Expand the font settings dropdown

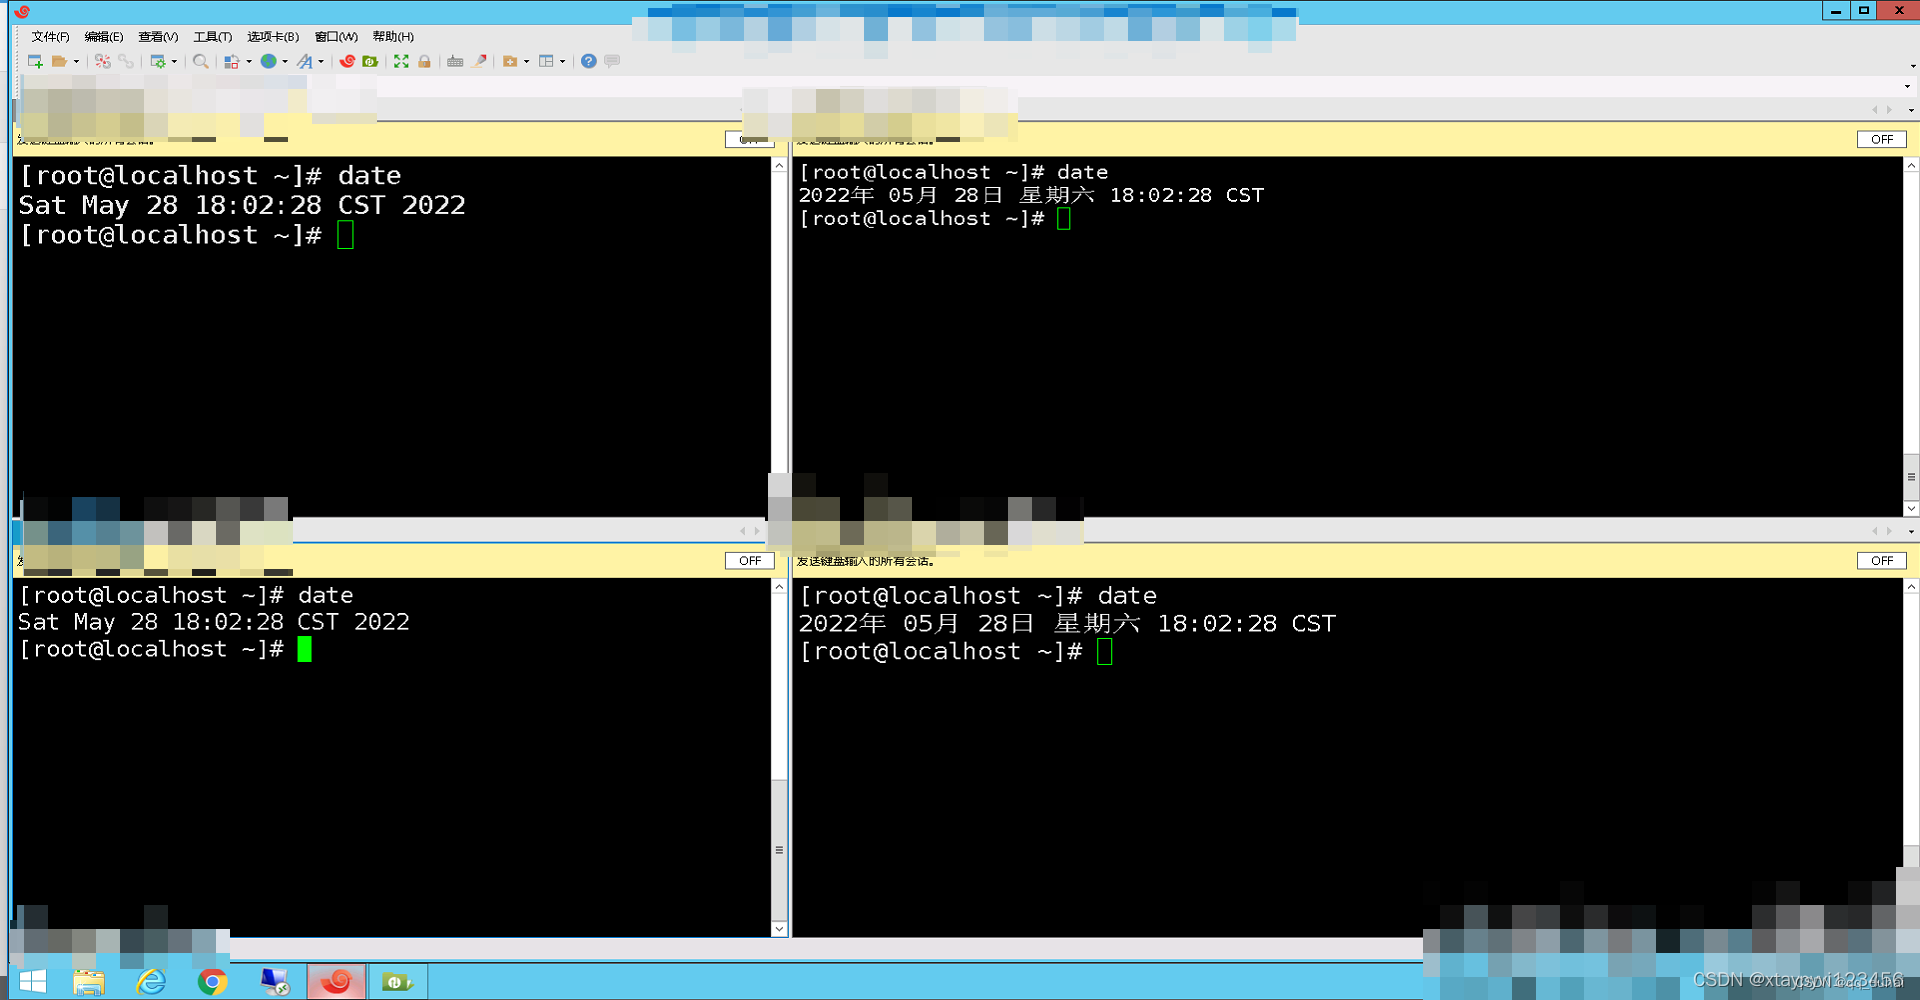(321, 61)
